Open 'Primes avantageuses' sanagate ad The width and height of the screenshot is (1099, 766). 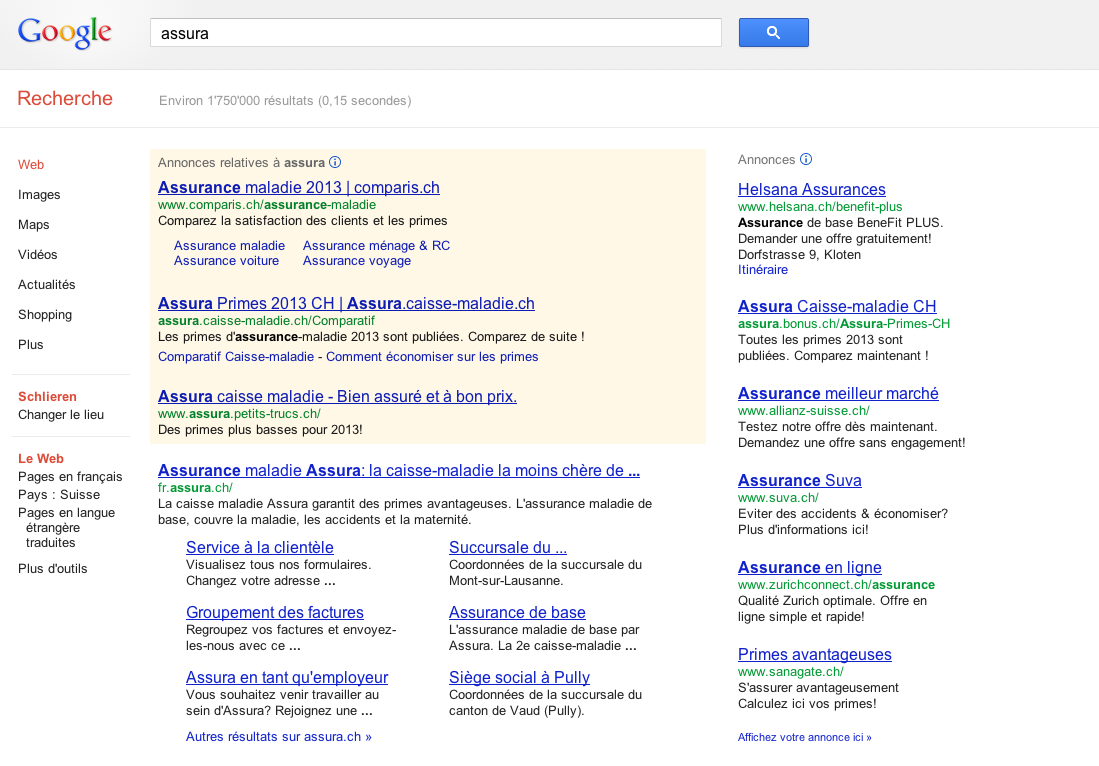tap(814, 654)
